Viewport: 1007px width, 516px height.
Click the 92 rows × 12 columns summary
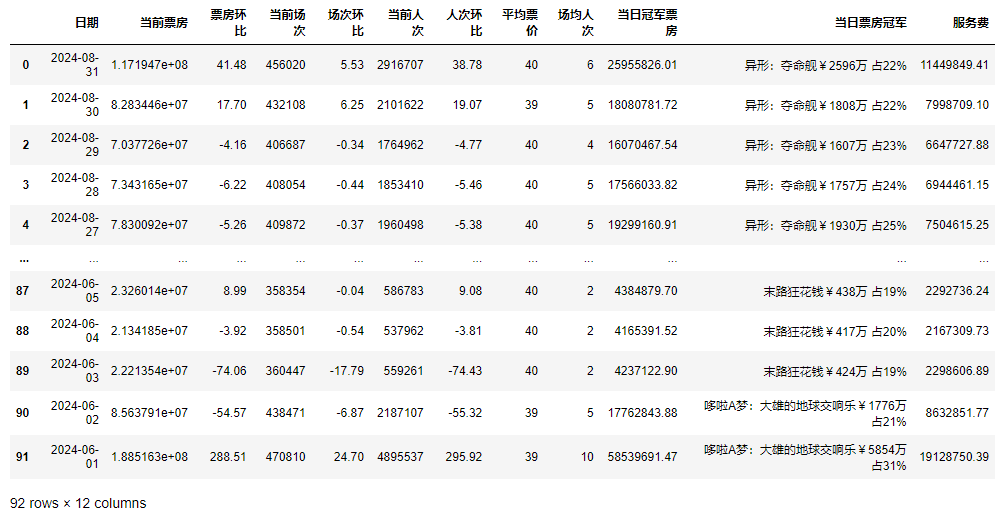[x=78, y=503]
